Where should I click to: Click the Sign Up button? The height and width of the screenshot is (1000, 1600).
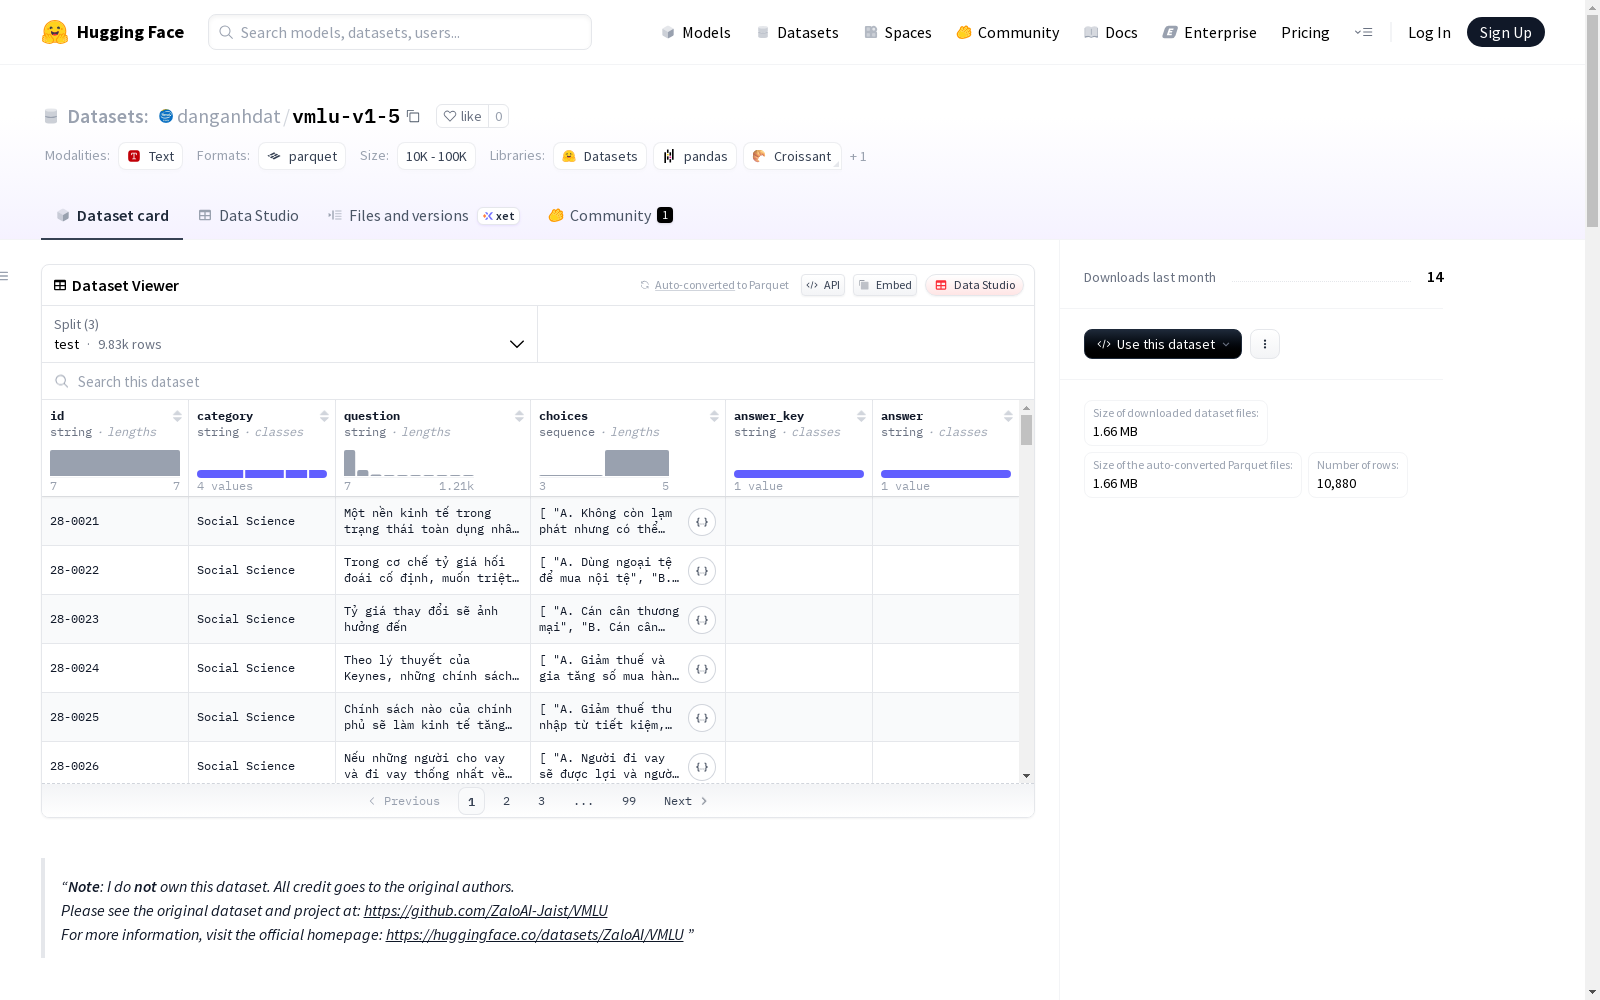(x=1505, y=32)
